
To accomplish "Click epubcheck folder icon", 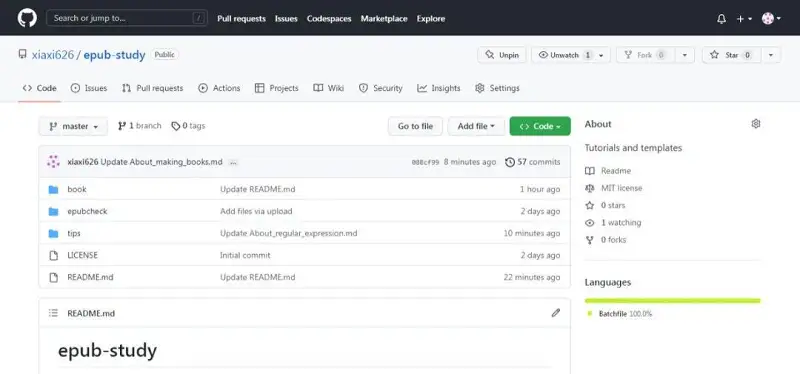I will (54, 211).
